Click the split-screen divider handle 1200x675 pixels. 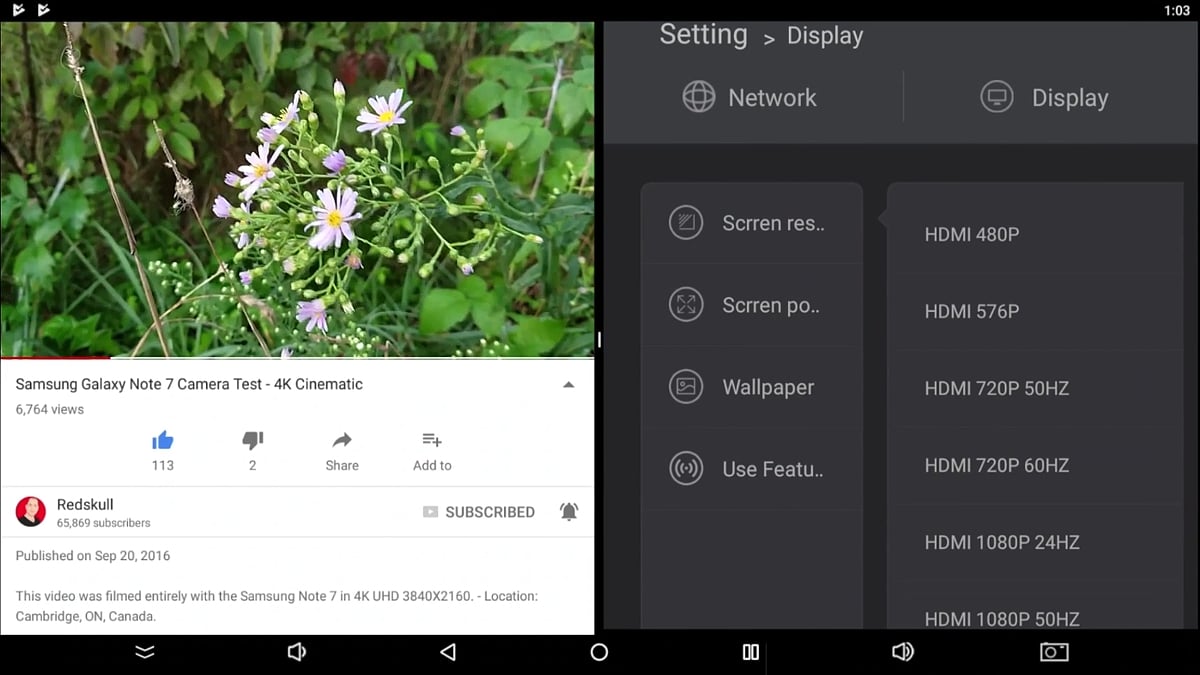(x=599, y=340)
